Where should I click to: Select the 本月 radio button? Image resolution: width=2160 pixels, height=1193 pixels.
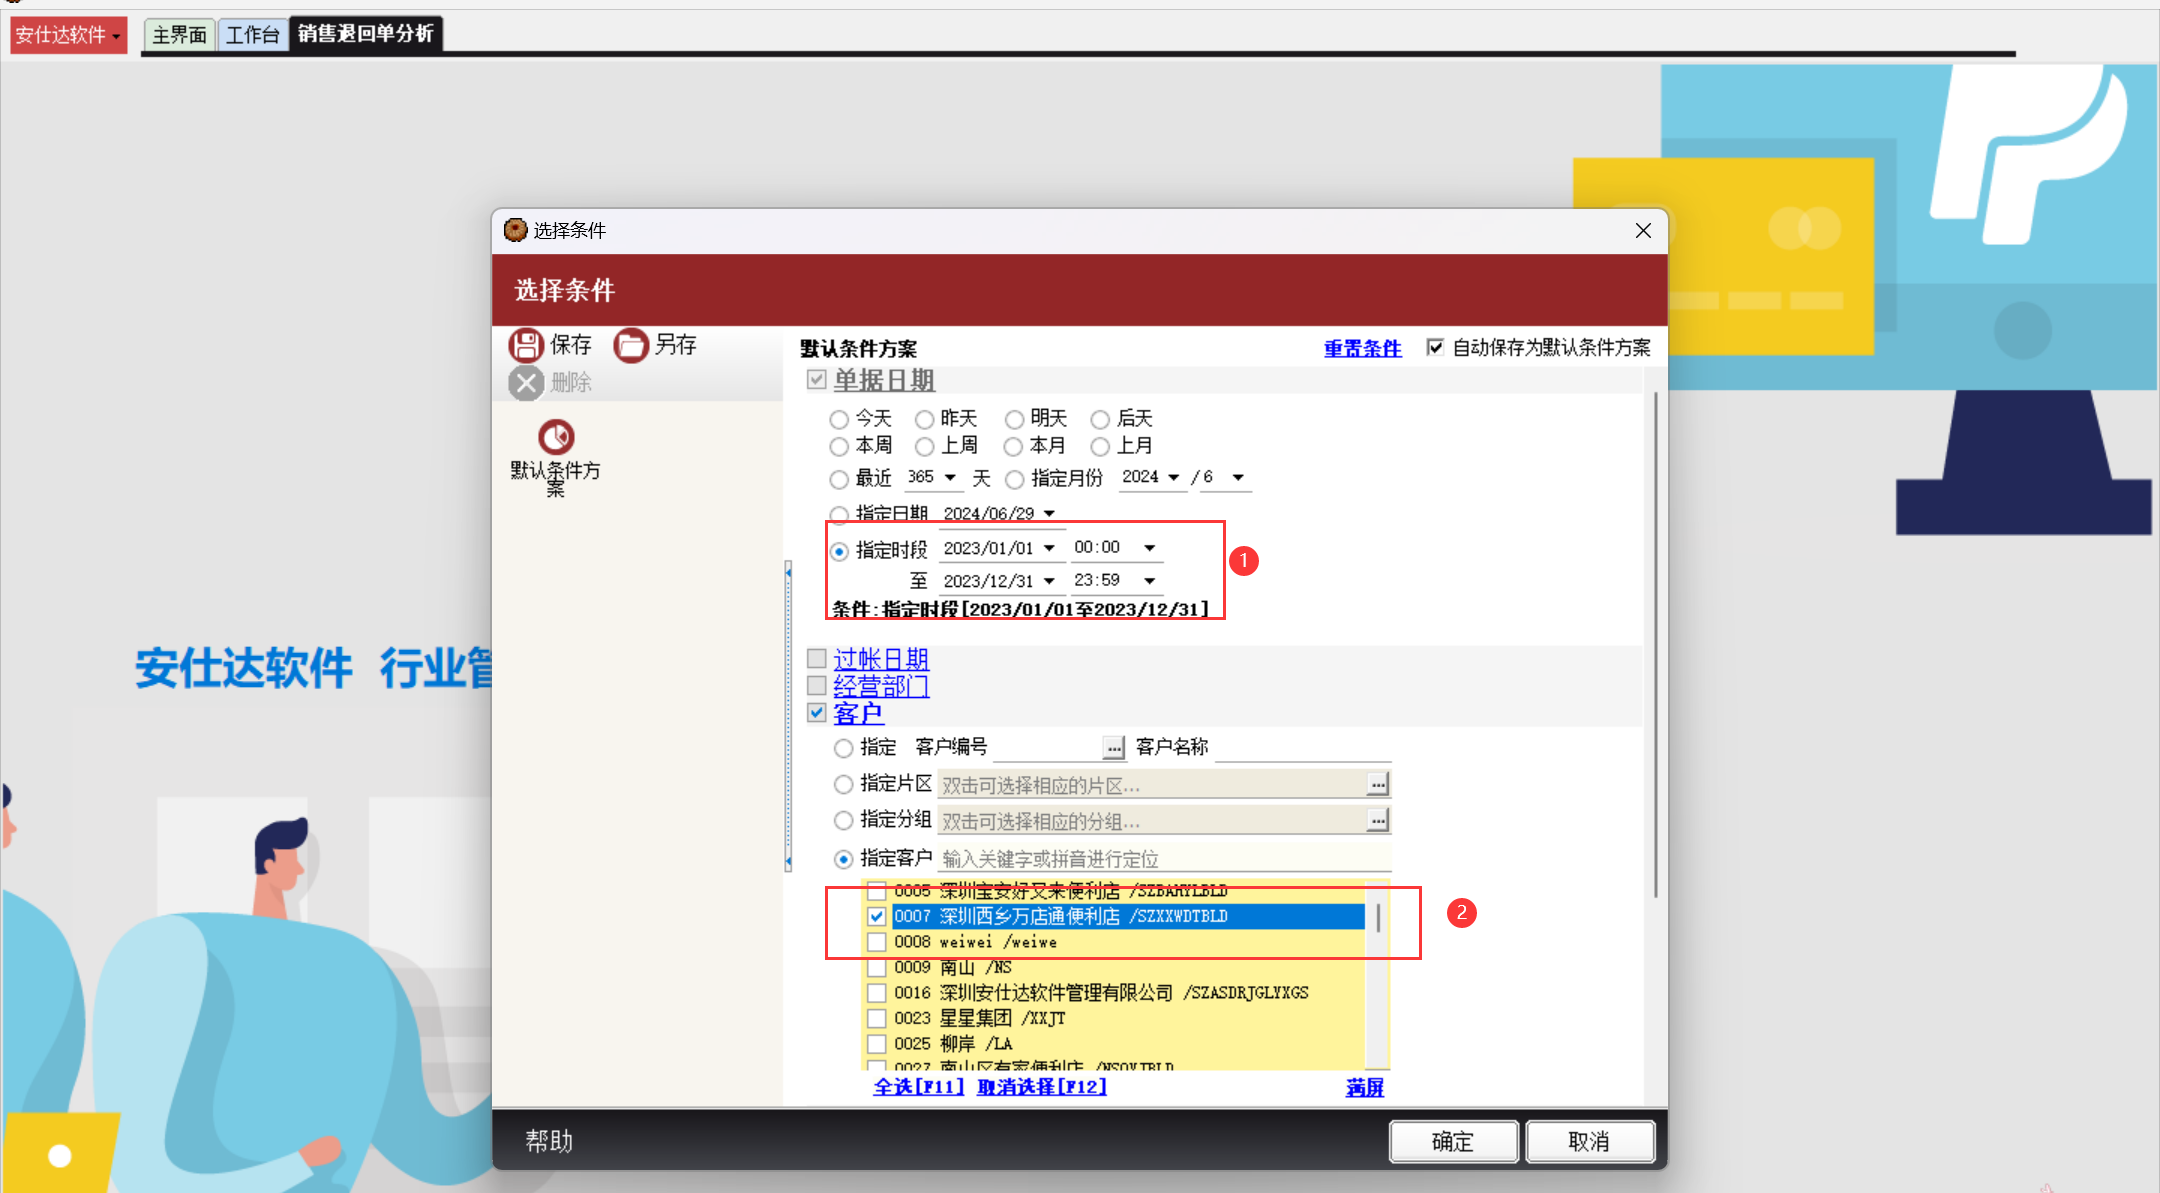point(1014,447)
